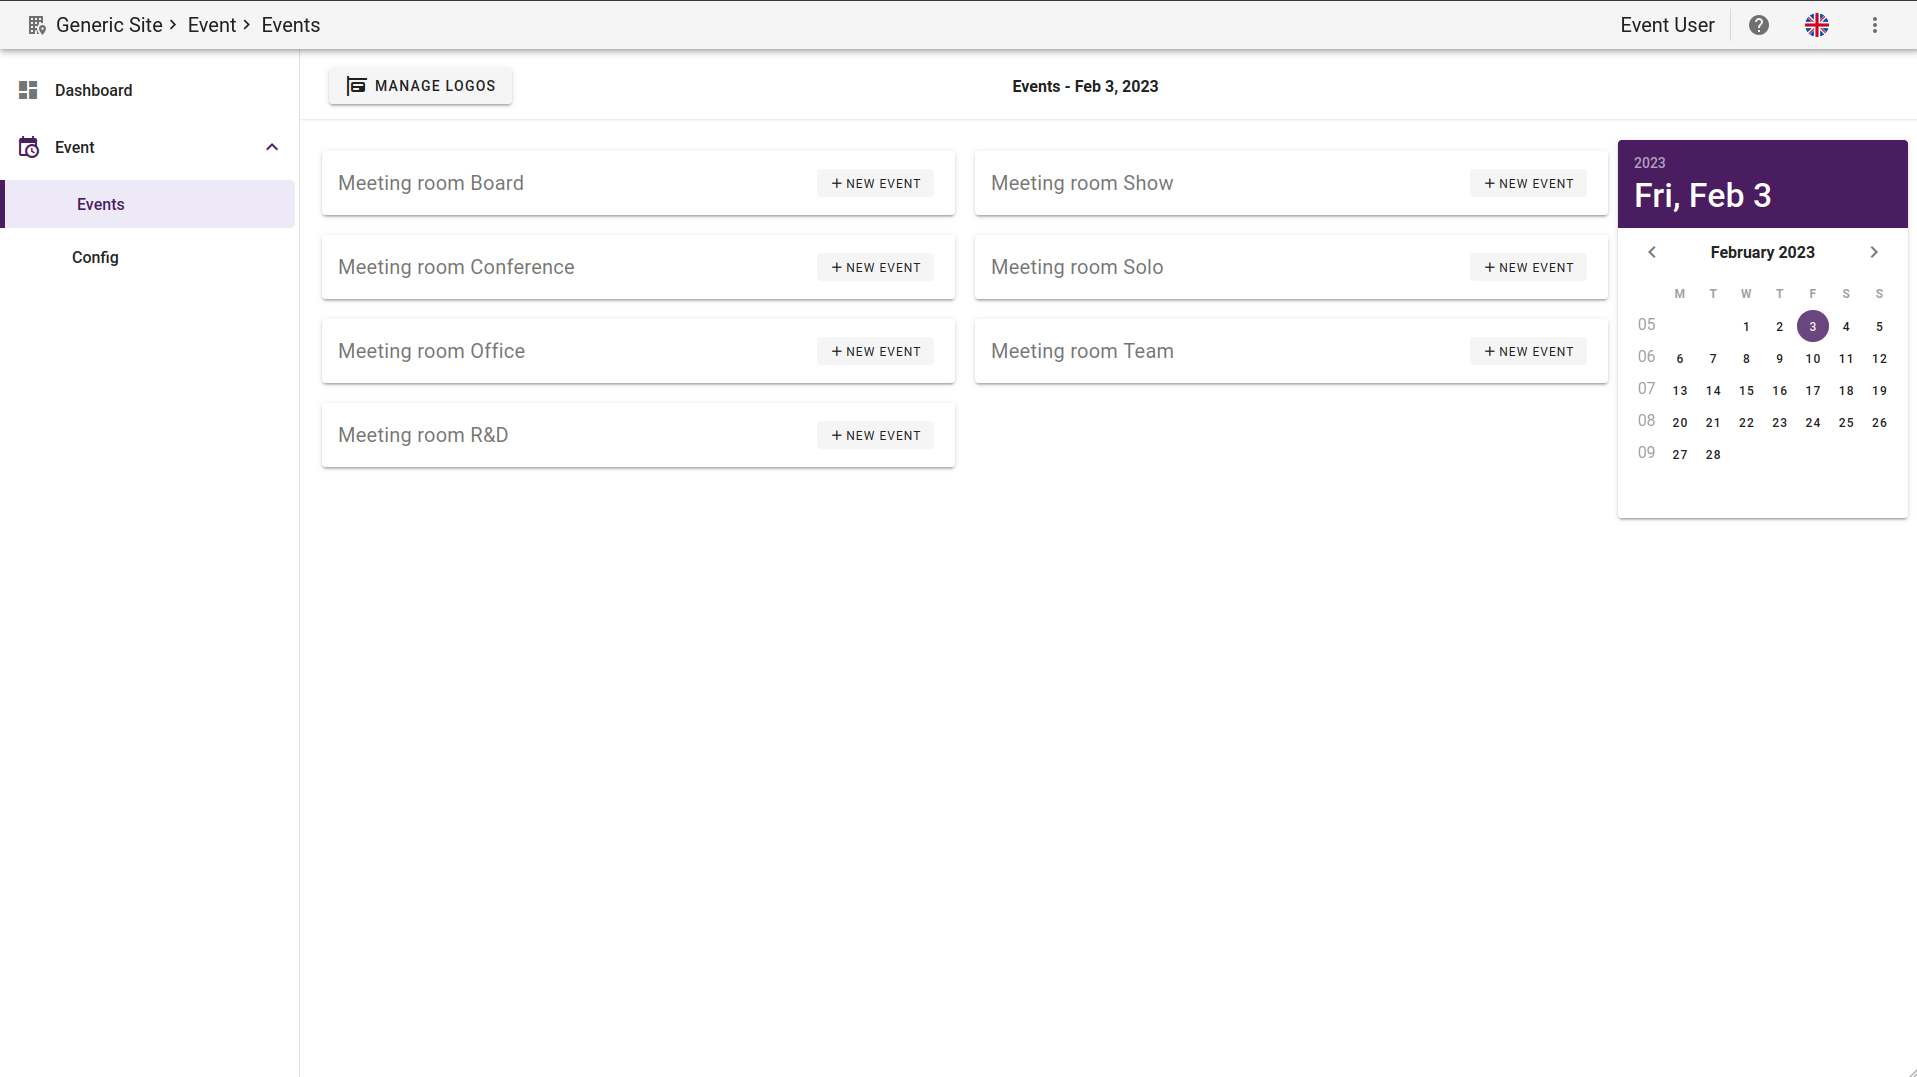Click week number 07 in calendar

(x=1646, y=388)
